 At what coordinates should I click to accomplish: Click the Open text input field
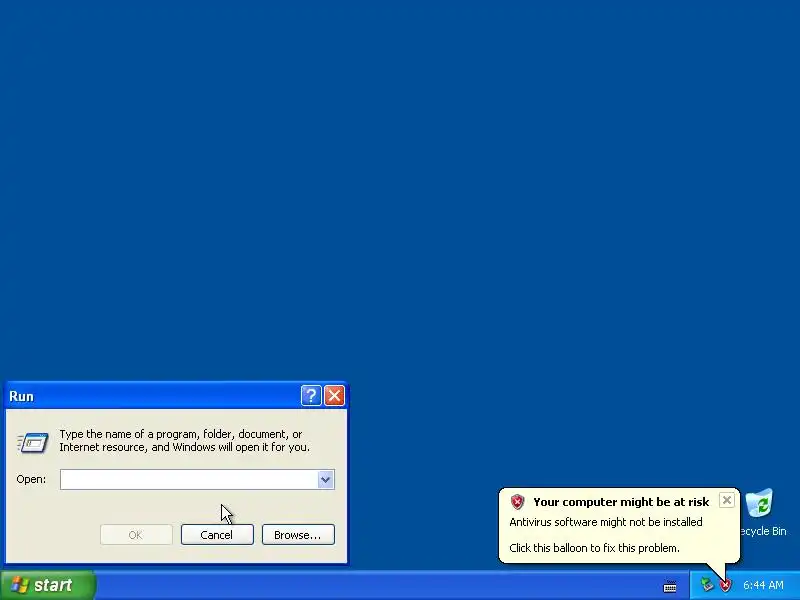[189, 480]
